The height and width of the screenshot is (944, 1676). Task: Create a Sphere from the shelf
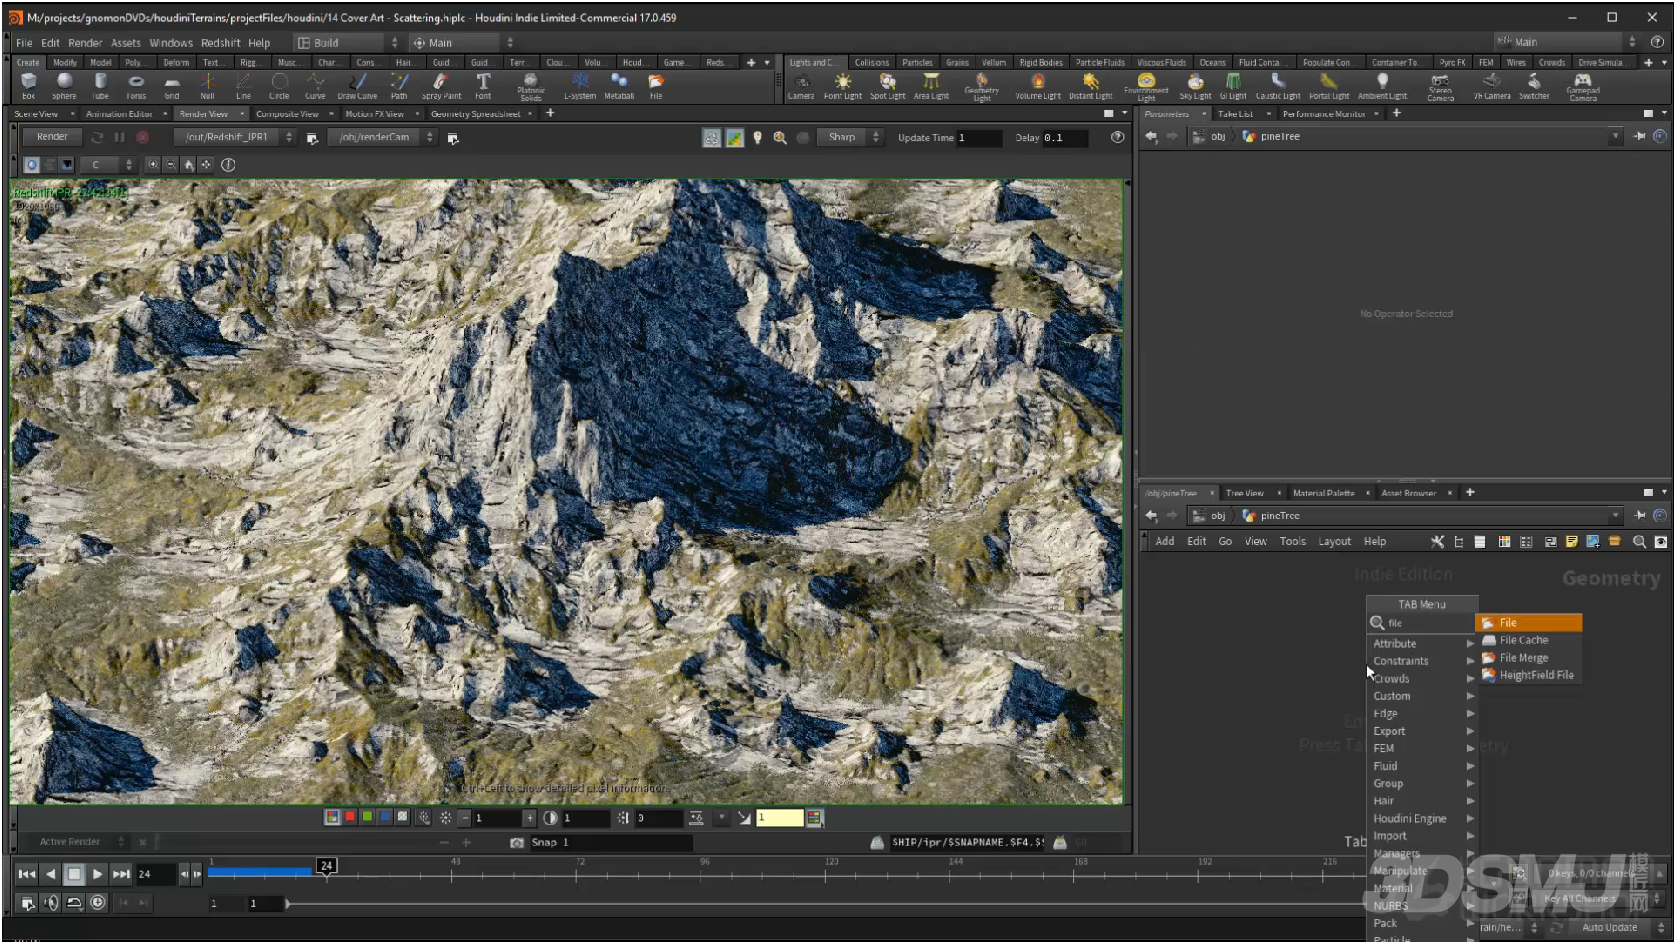[64, 86]
